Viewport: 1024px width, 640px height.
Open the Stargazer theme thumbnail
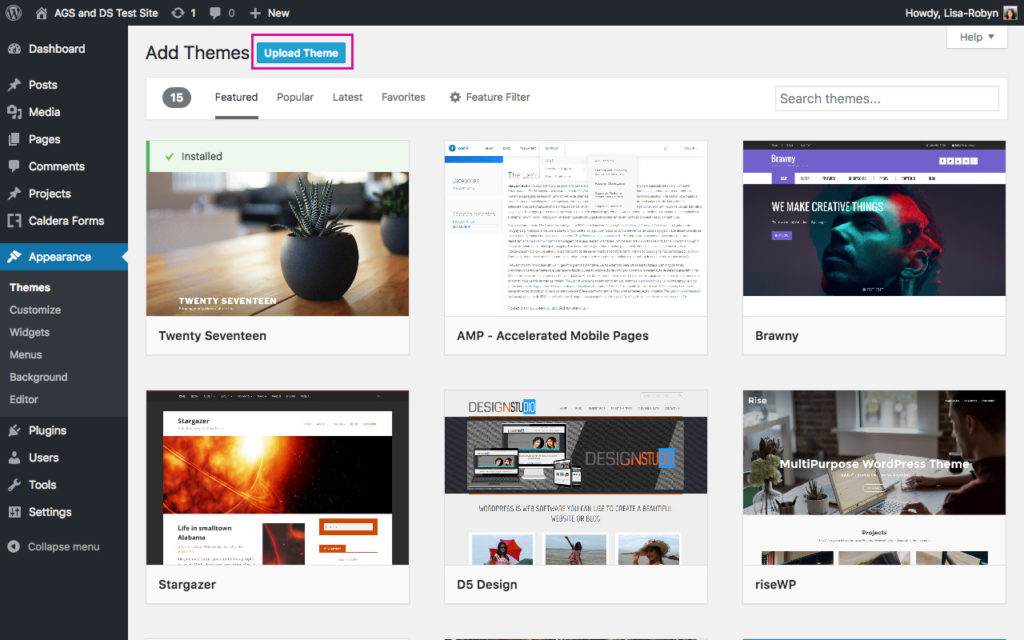tap(278, 477)
